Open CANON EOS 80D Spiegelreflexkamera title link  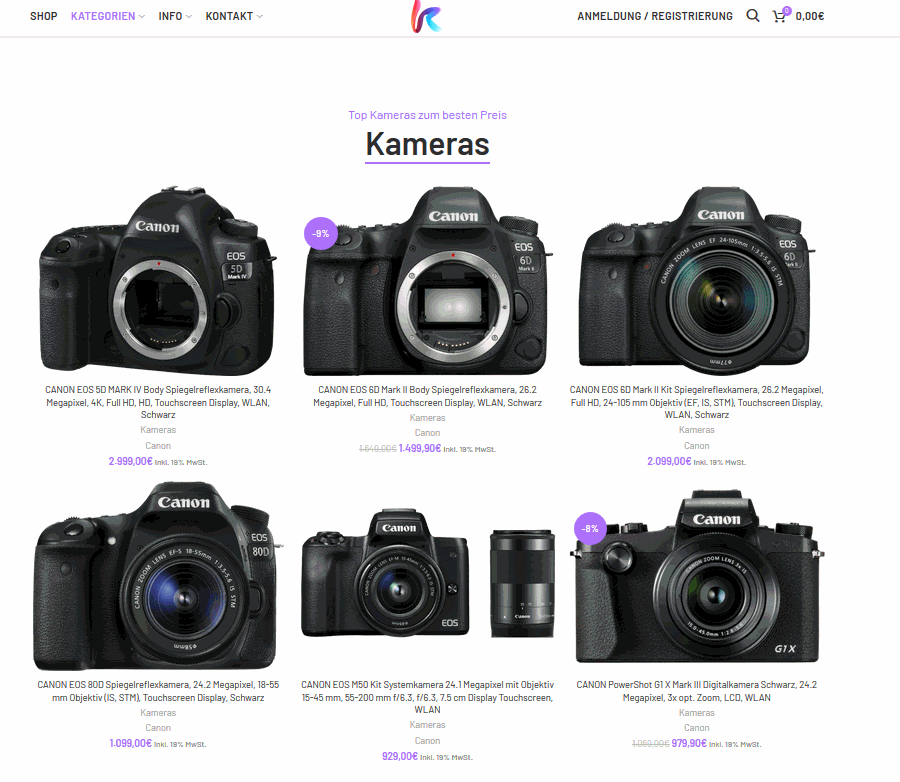pyautogui.click(x=158, y=691)
